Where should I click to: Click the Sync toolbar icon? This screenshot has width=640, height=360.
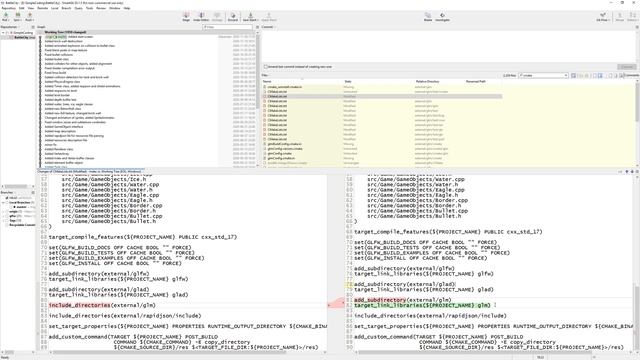[18, 16]
